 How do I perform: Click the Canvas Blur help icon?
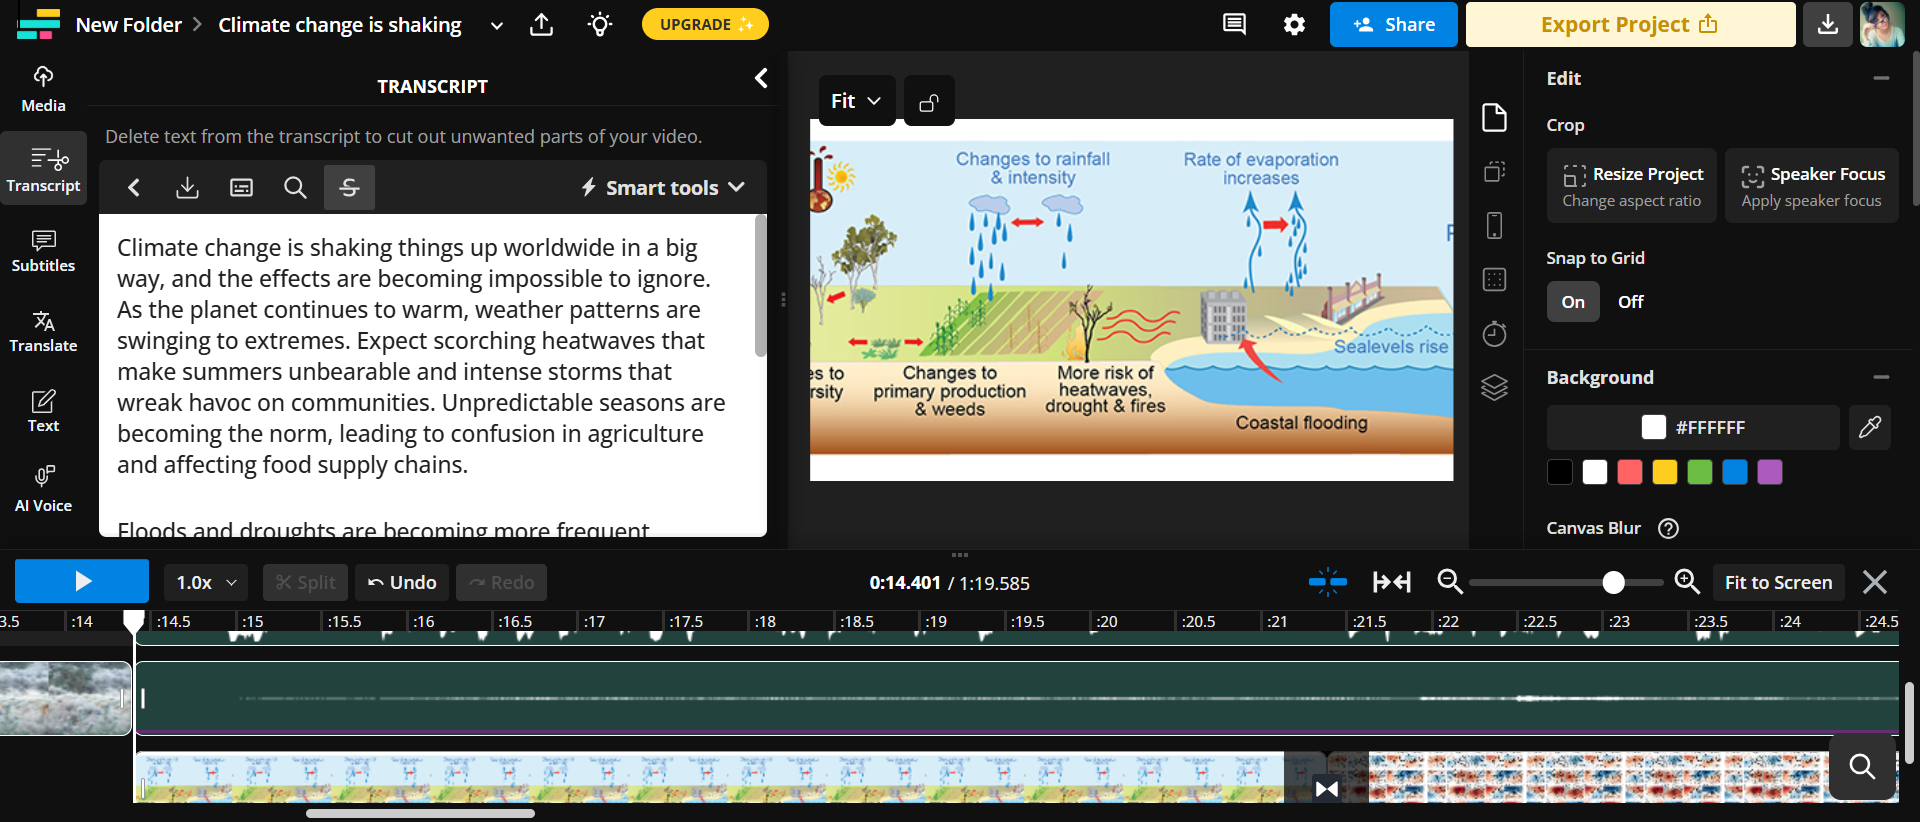(1668, 528)
